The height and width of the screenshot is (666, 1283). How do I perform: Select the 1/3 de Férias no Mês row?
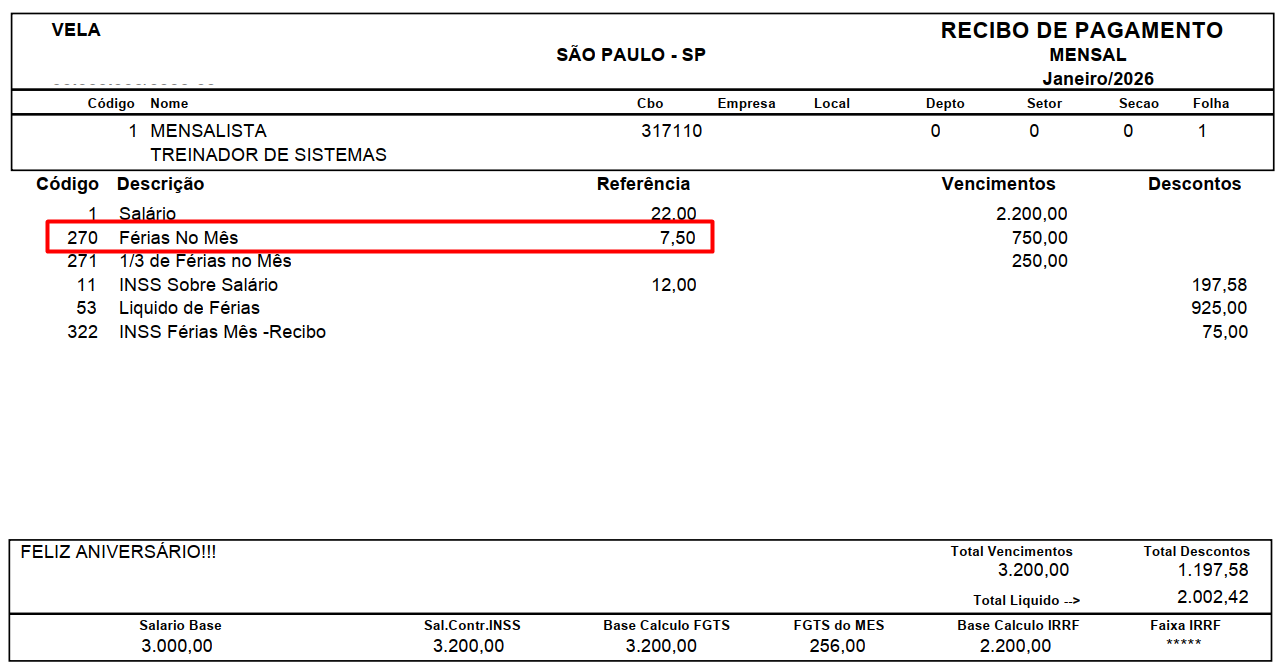(205, 261)
